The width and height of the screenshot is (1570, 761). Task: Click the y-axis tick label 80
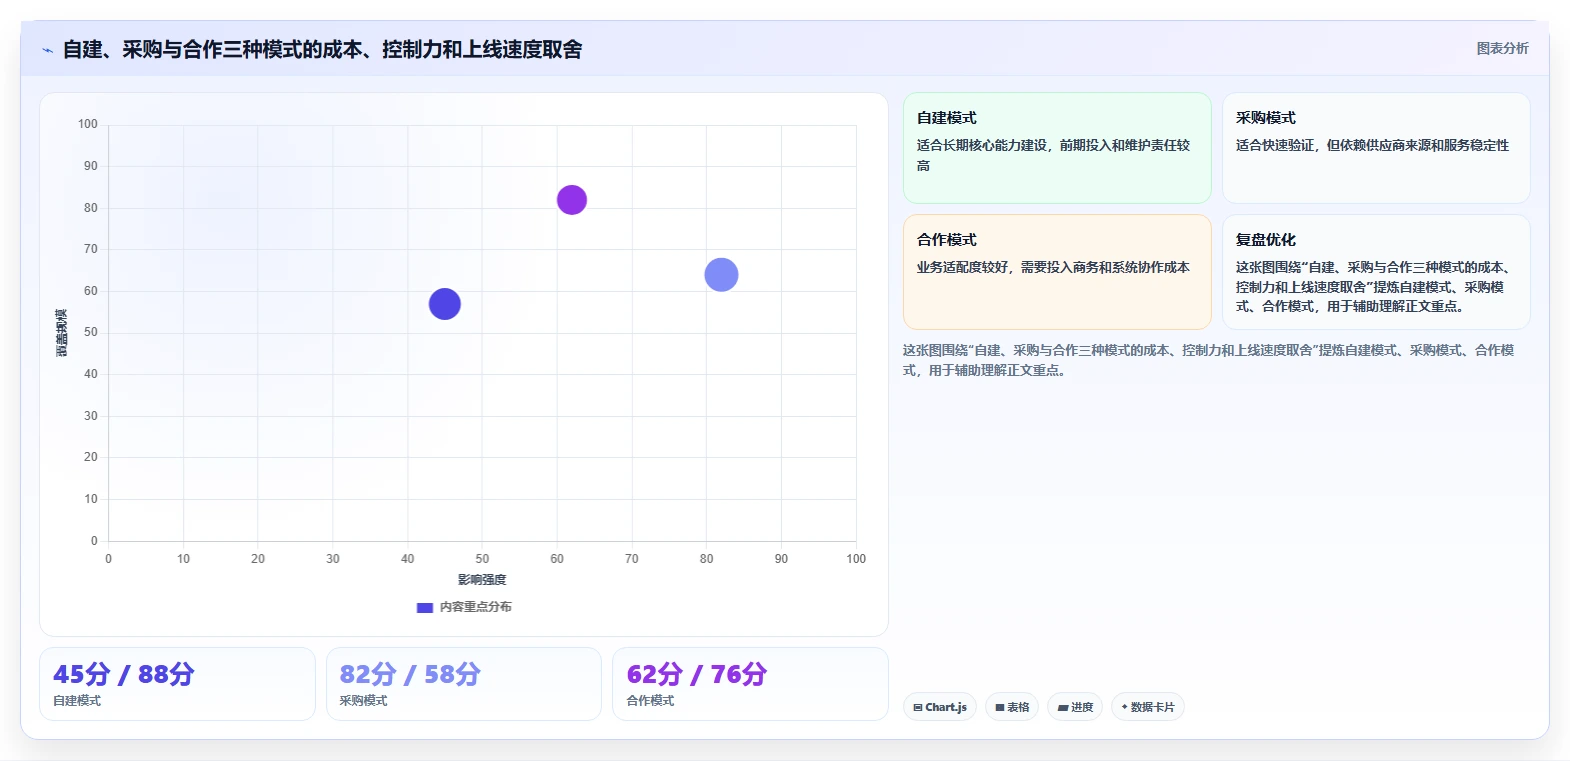click(x=91, y=208)
